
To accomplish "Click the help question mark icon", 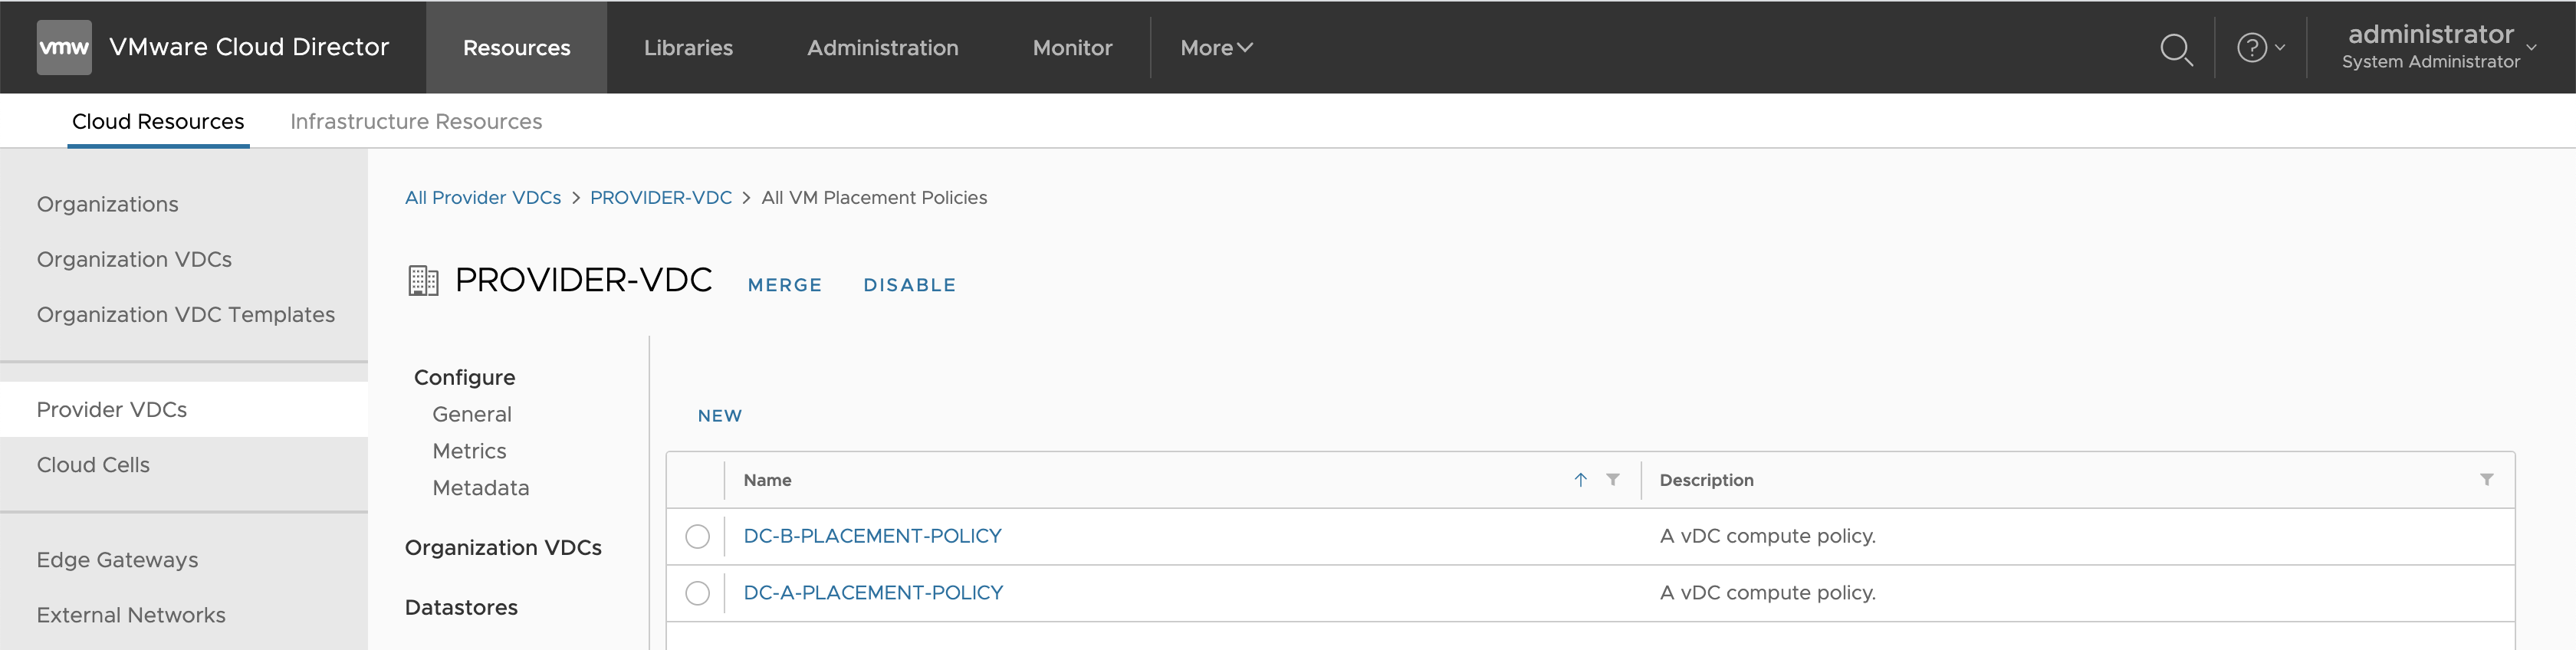I will point(2251,47).
